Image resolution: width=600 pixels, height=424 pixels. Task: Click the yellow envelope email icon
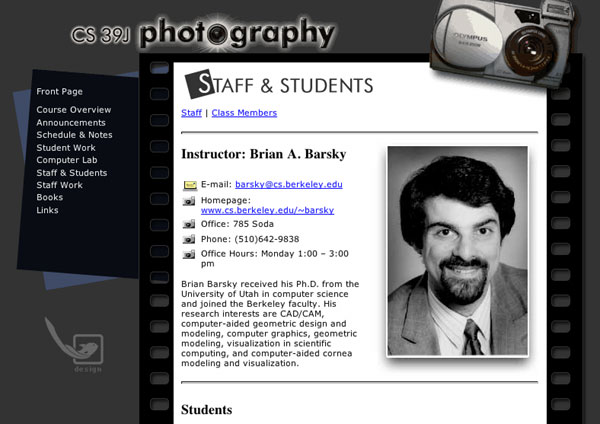pos(190,185)
